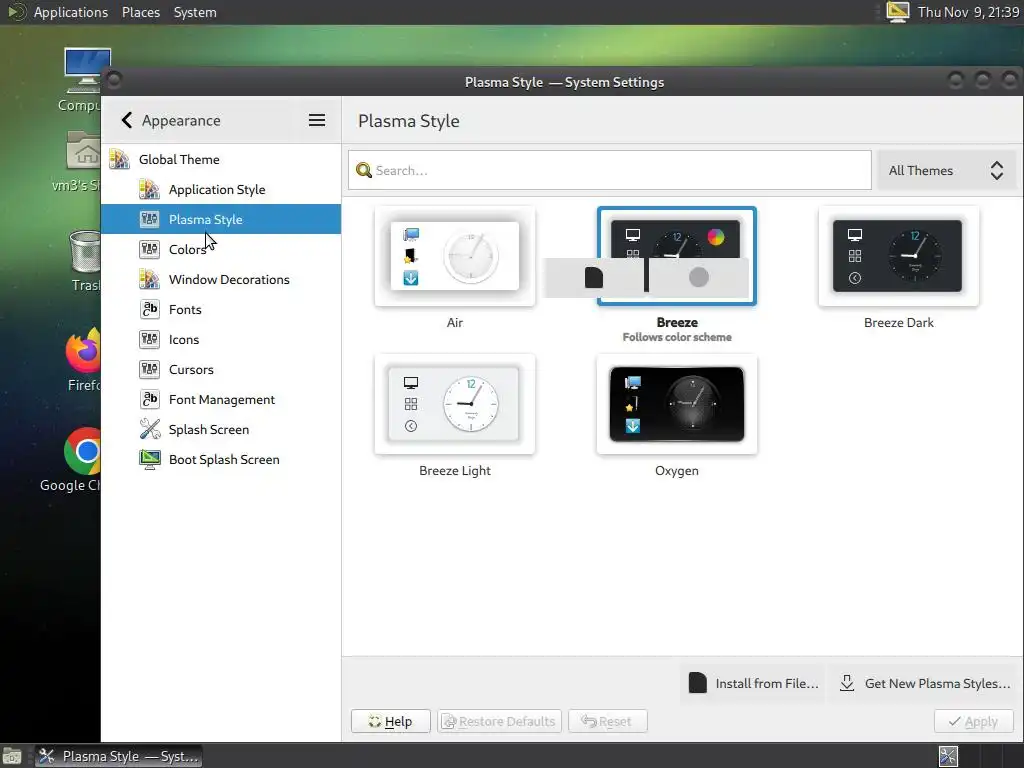Open the Places menu

141,12
